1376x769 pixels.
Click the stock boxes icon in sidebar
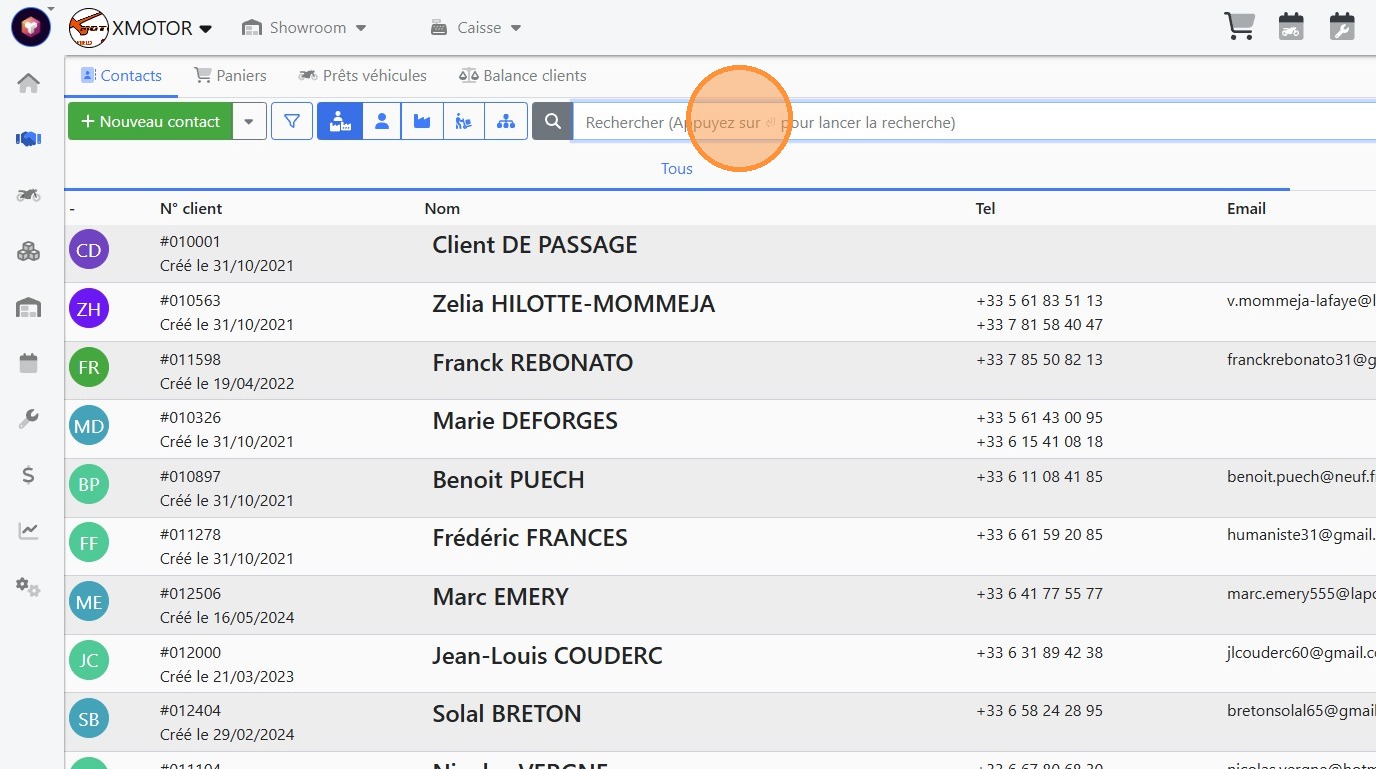[x=29, y=252]
